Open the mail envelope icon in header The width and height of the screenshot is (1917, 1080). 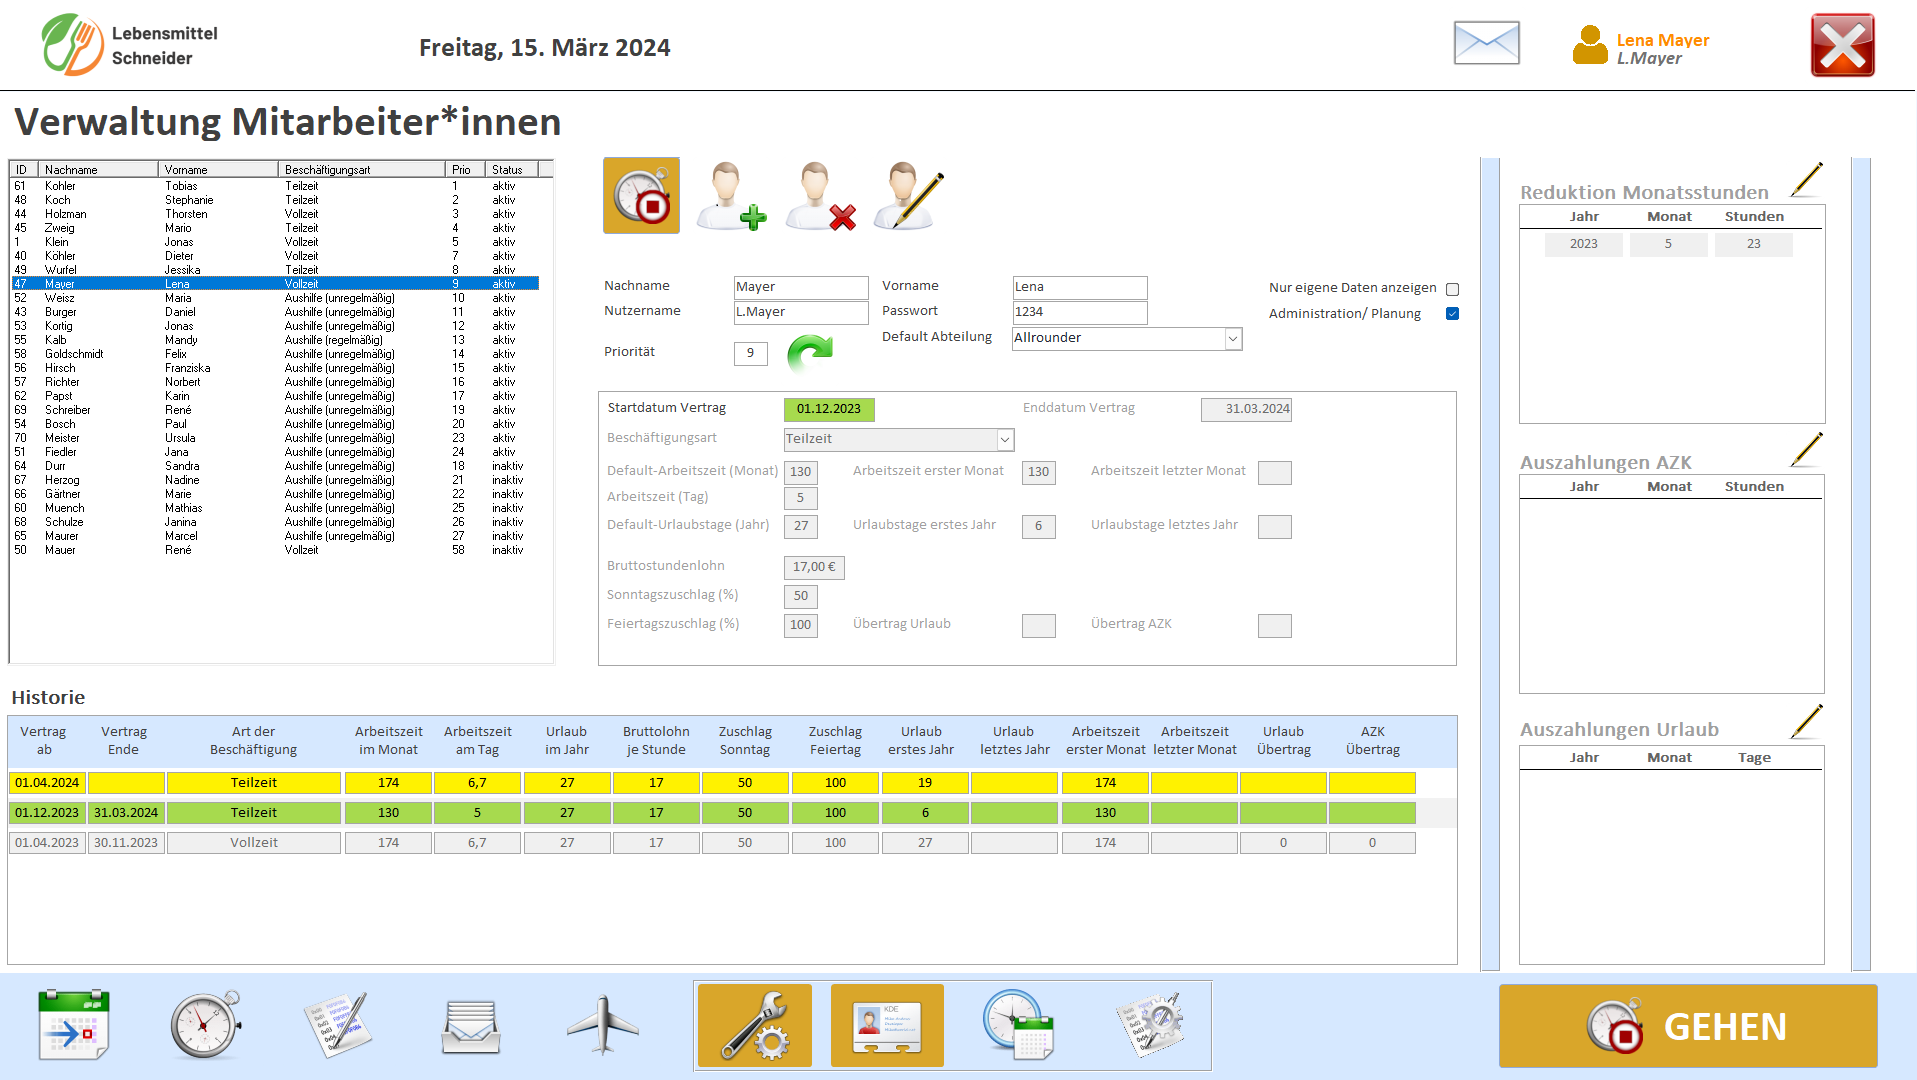coord(1486,44)
